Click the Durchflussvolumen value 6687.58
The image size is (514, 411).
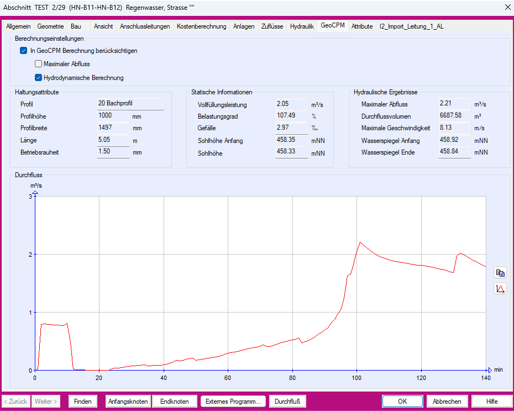tap(454, 116)
